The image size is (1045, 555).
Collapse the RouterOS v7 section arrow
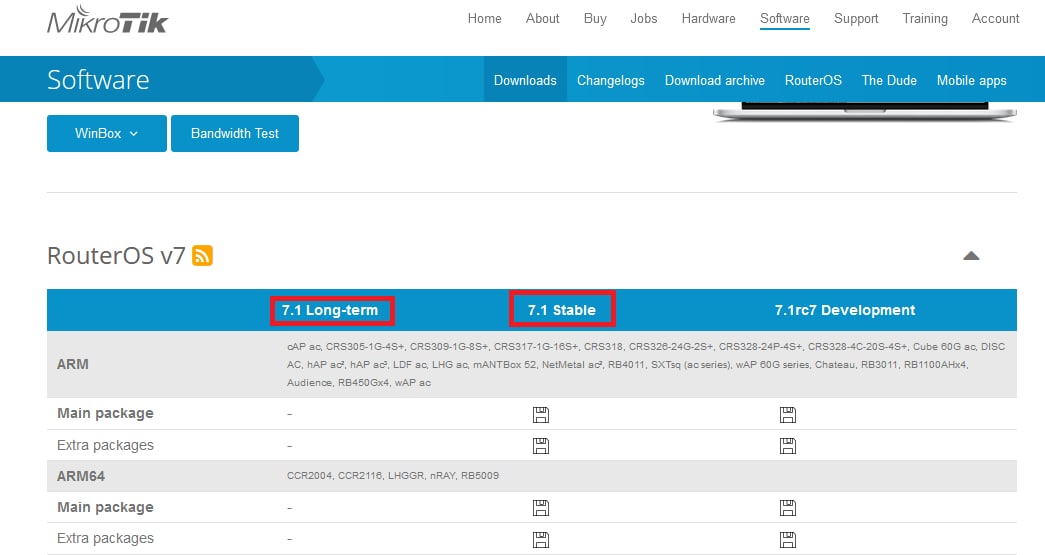pos(971,256)
